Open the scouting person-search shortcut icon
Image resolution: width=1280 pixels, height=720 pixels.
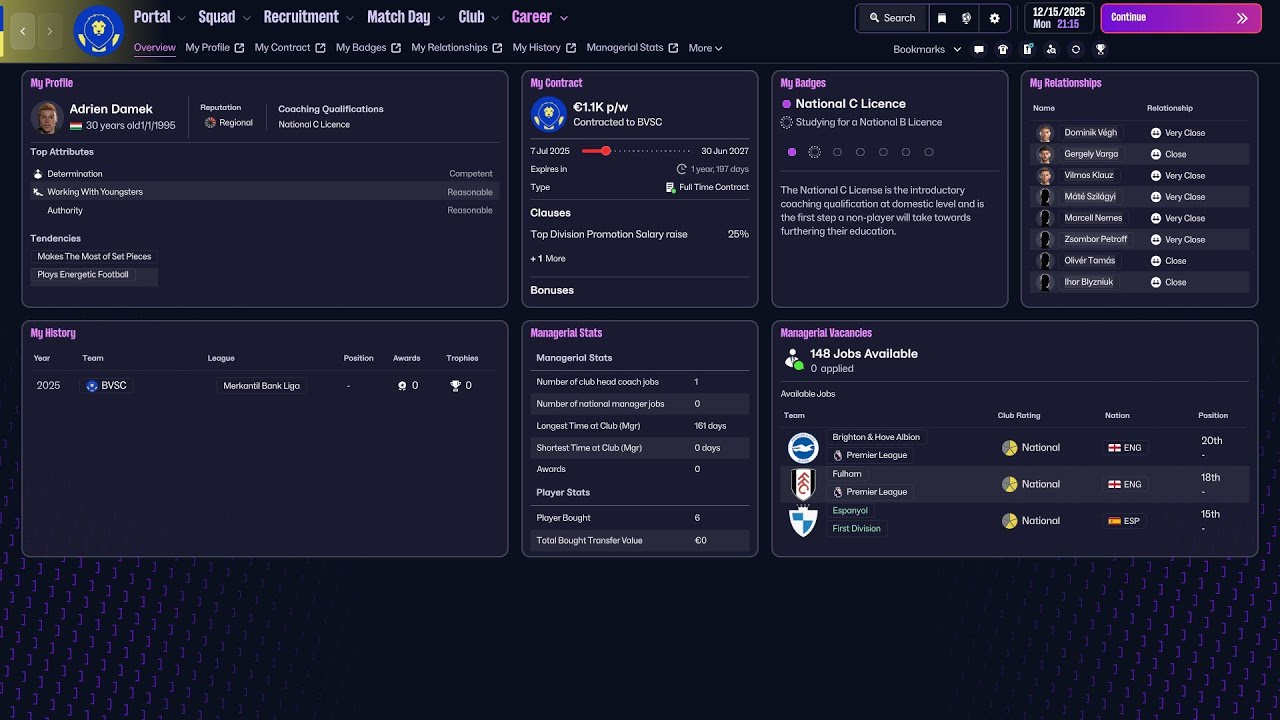tap(1051, 49)
